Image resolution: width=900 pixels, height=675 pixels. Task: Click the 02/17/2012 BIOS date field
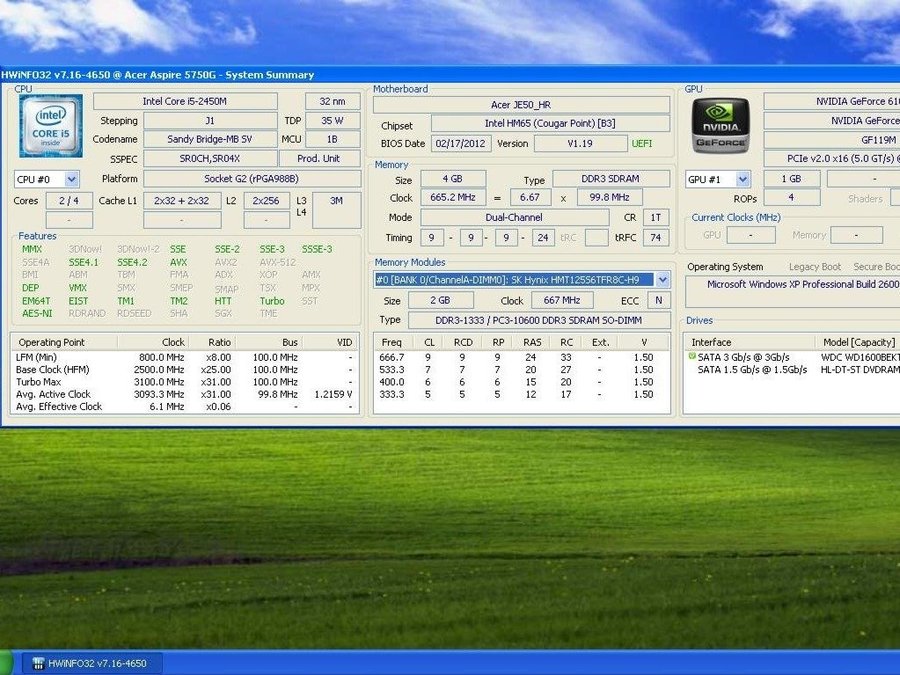coord(461,143)
